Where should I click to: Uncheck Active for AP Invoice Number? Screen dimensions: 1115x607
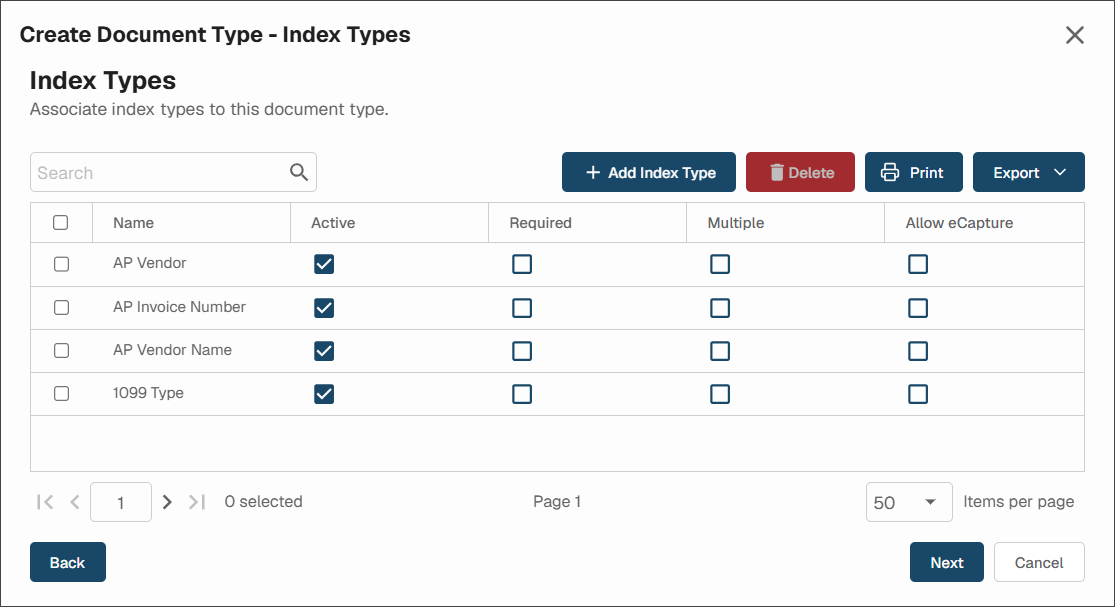point(324,308)
